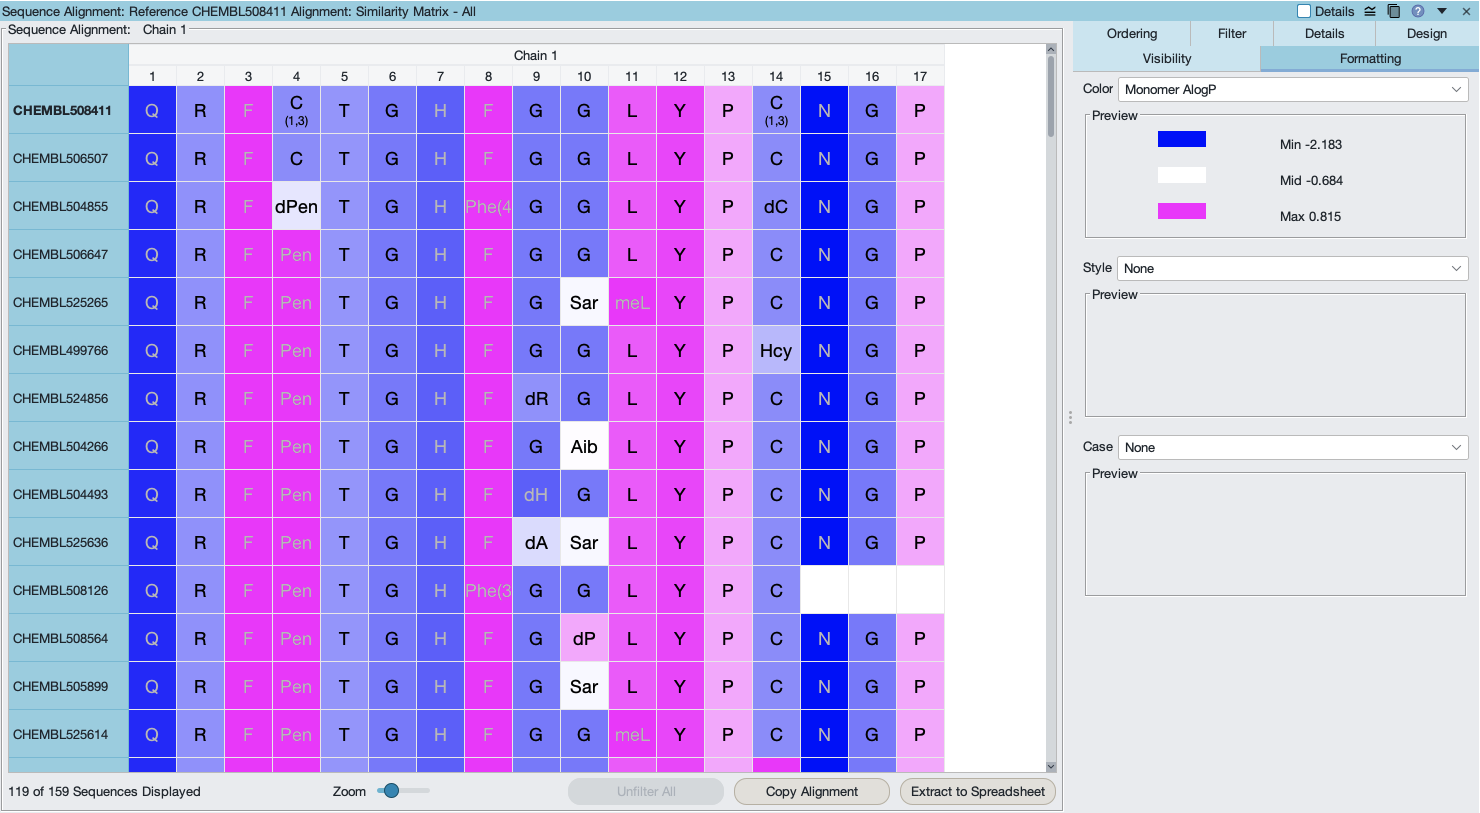Viewport: 1480px width, 813px height.
Task: Click the dP cell in CHEMBL508564 row
Action: [x=584, y=638]
